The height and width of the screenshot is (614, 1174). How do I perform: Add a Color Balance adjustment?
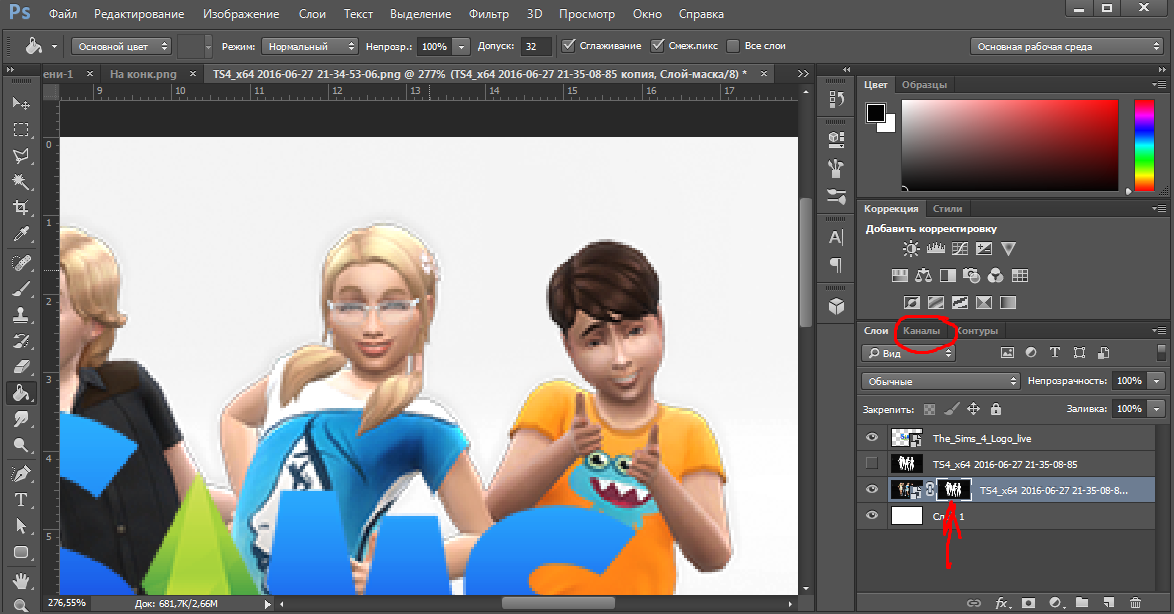pyautogui.click(x=923, y=276)
